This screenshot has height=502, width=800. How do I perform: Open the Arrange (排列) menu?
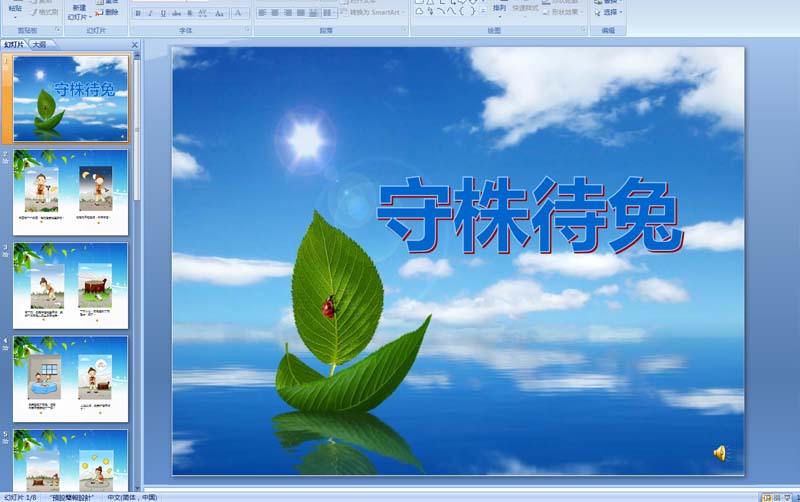point(499,8)
